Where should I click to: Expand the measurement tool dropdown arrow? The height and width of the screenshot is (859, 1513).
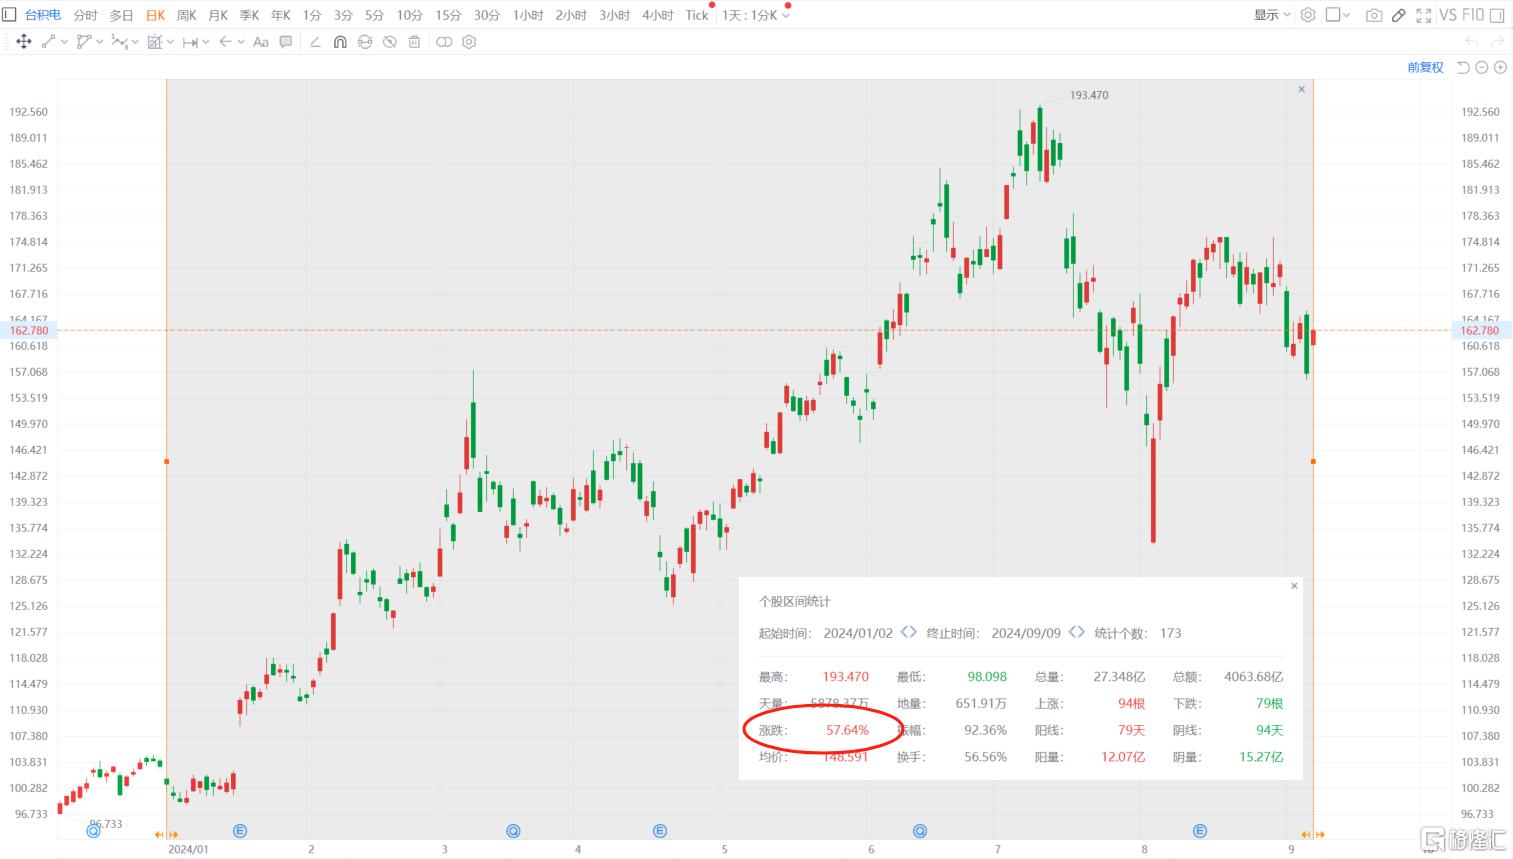pyautogui.click(x=170, y=42)
